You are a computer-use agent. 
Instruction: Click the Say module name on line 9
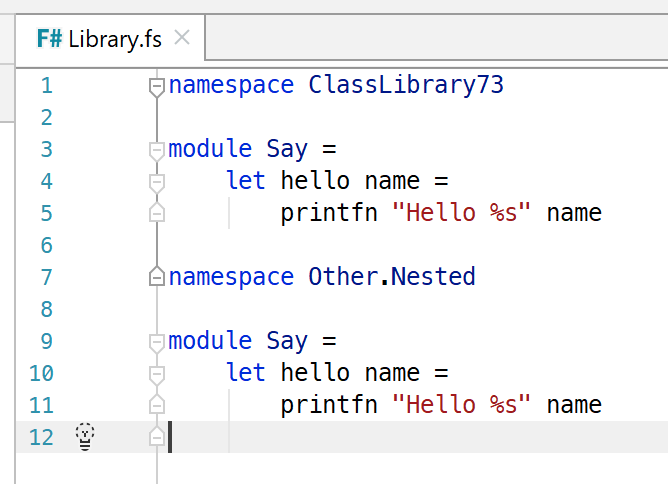(287, 342)
